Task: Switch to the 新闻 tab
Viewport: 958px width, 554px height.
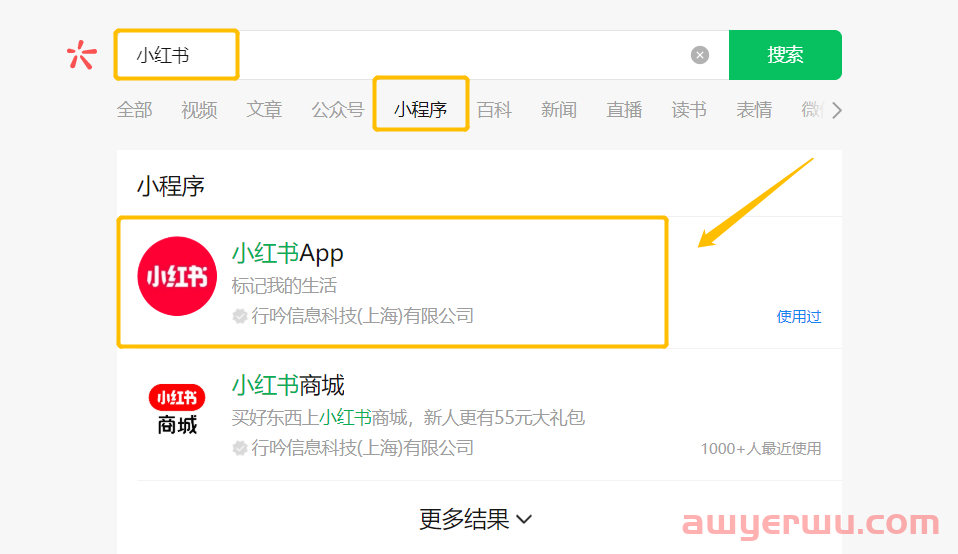Action: pos(559,110)
